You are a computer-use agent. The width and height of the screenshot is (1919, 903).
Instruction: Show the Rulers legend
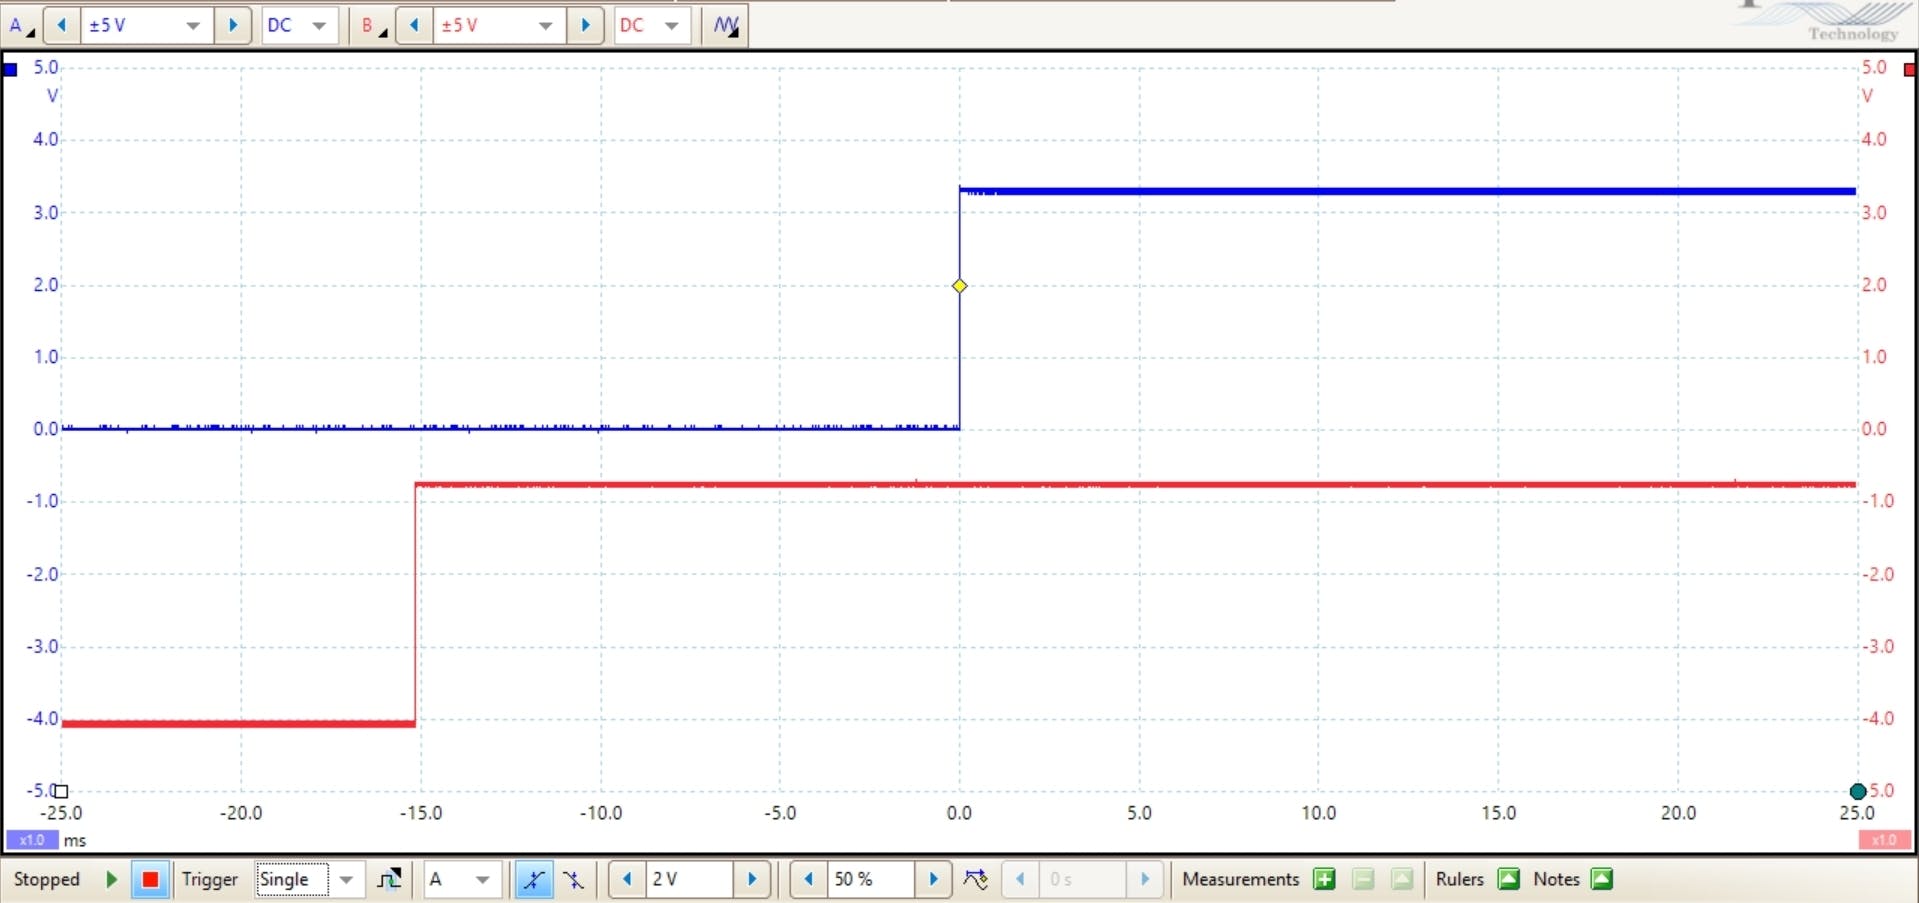point(1508,880)
